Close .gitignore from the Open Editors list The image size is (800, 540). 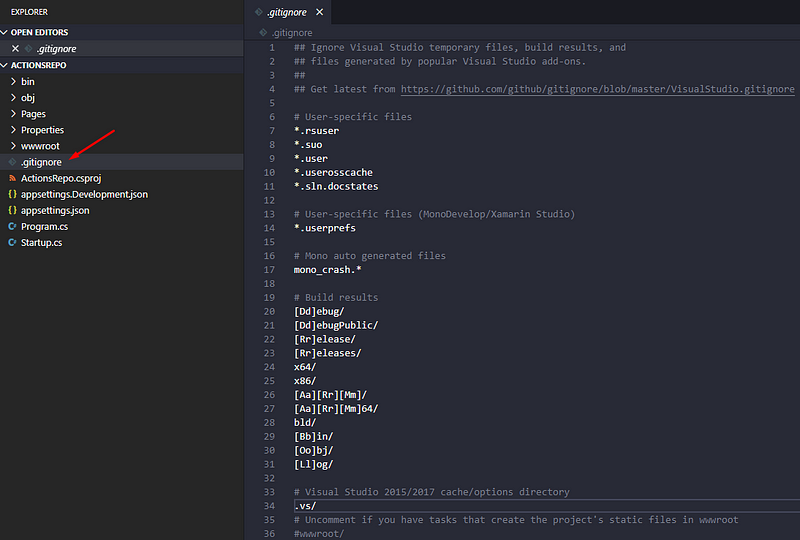pos(14,48)
